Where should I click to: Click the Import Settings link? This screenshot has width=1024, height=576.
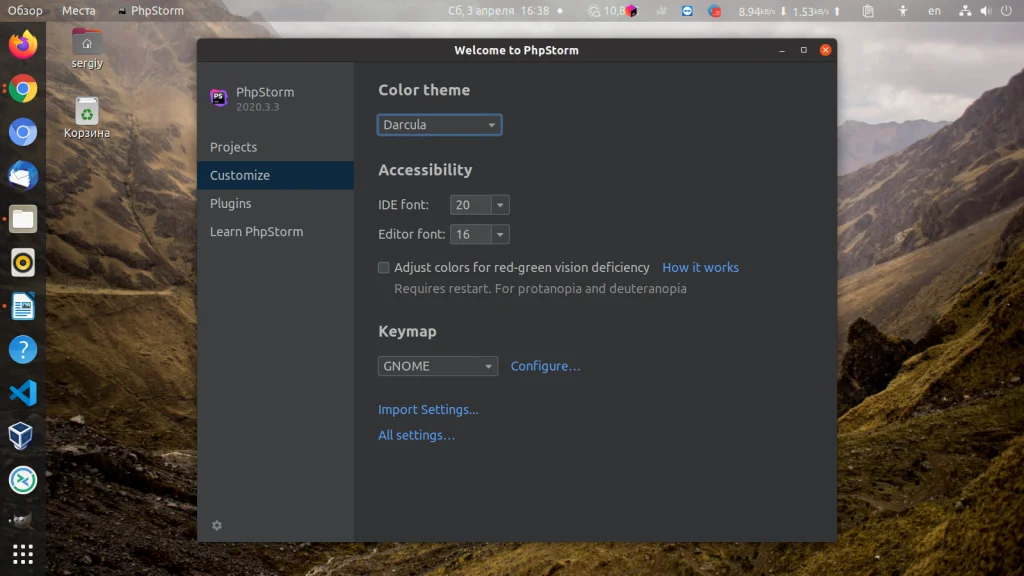click(428, 409)
